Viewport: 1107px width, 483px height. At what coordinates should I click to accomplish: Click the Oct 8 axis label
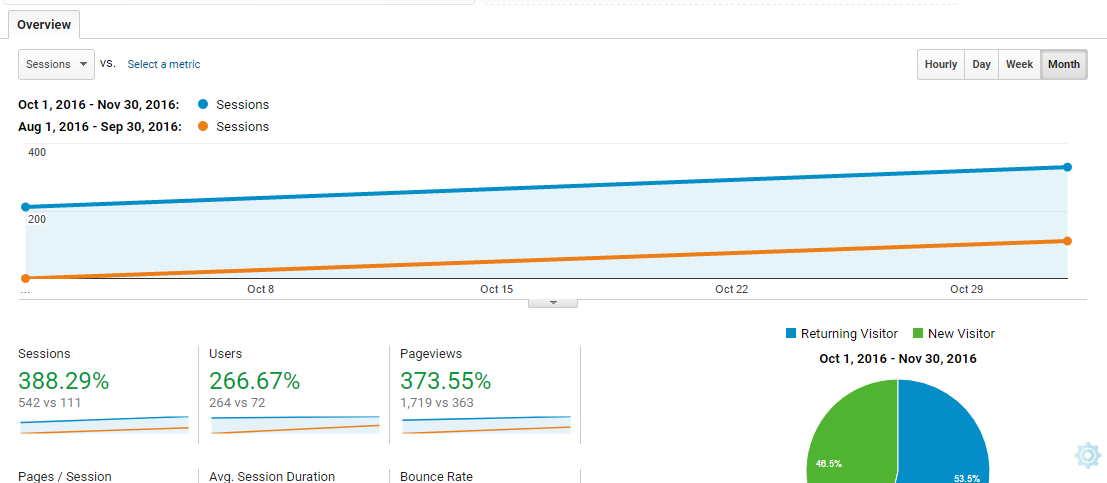(261, 289)
